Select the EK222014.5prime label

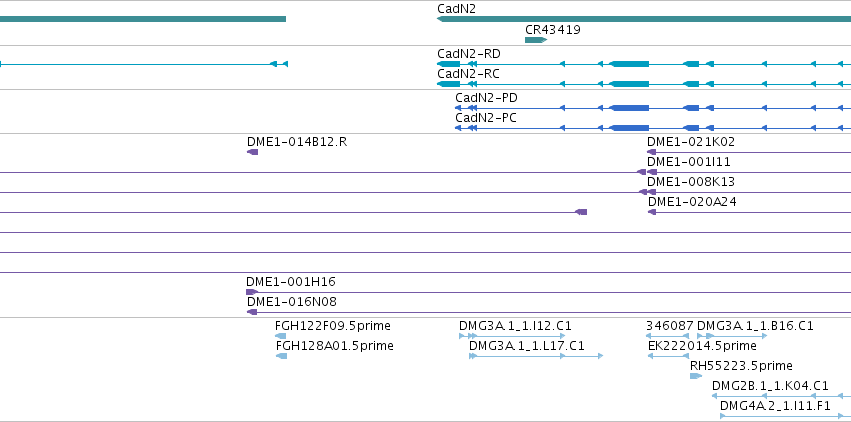click(x=702, y=346)
